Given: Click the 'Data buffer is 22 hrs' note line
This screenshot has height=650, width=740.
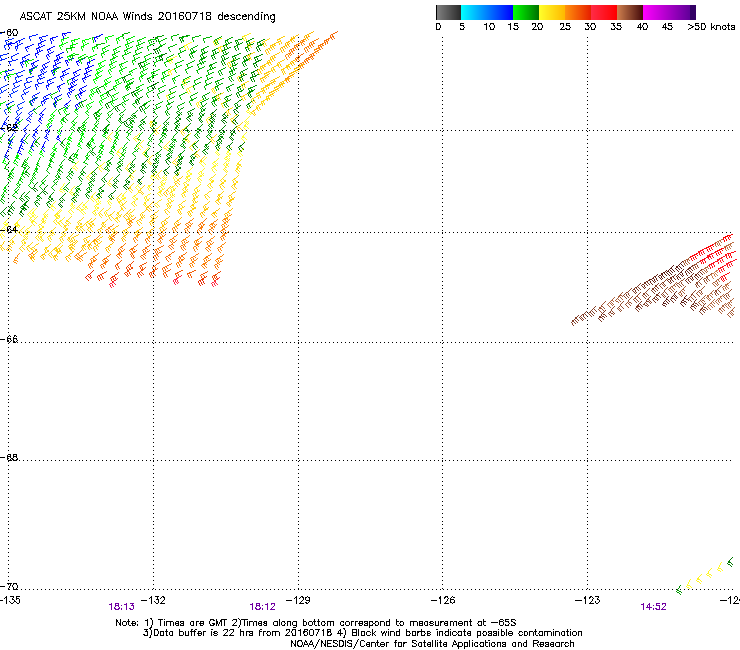Looking at the screenshot, I should tap(362, 633).
